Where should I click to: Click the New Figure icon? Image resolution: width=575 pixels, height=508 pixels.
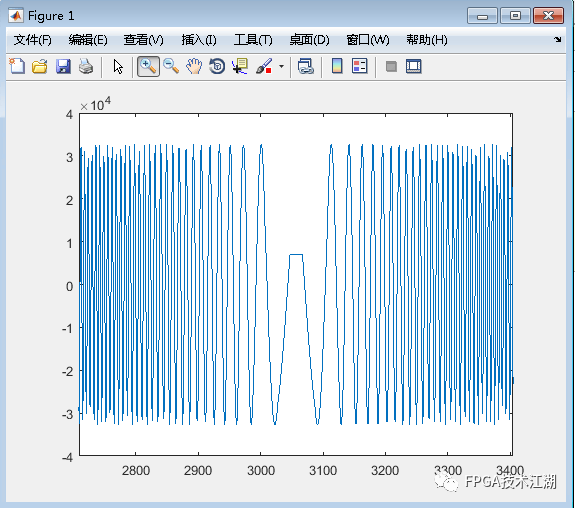[17, 66]
